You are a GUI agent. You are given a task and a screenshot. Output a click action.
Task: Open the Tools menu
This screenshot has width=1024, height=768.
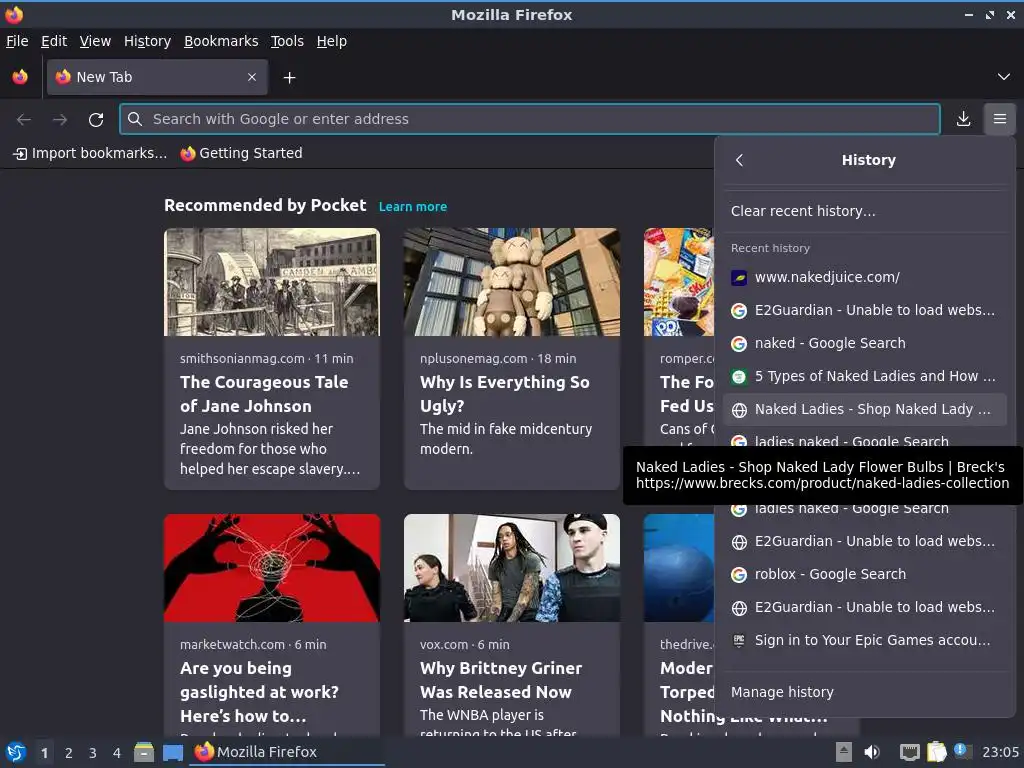(x=287, y=41)
